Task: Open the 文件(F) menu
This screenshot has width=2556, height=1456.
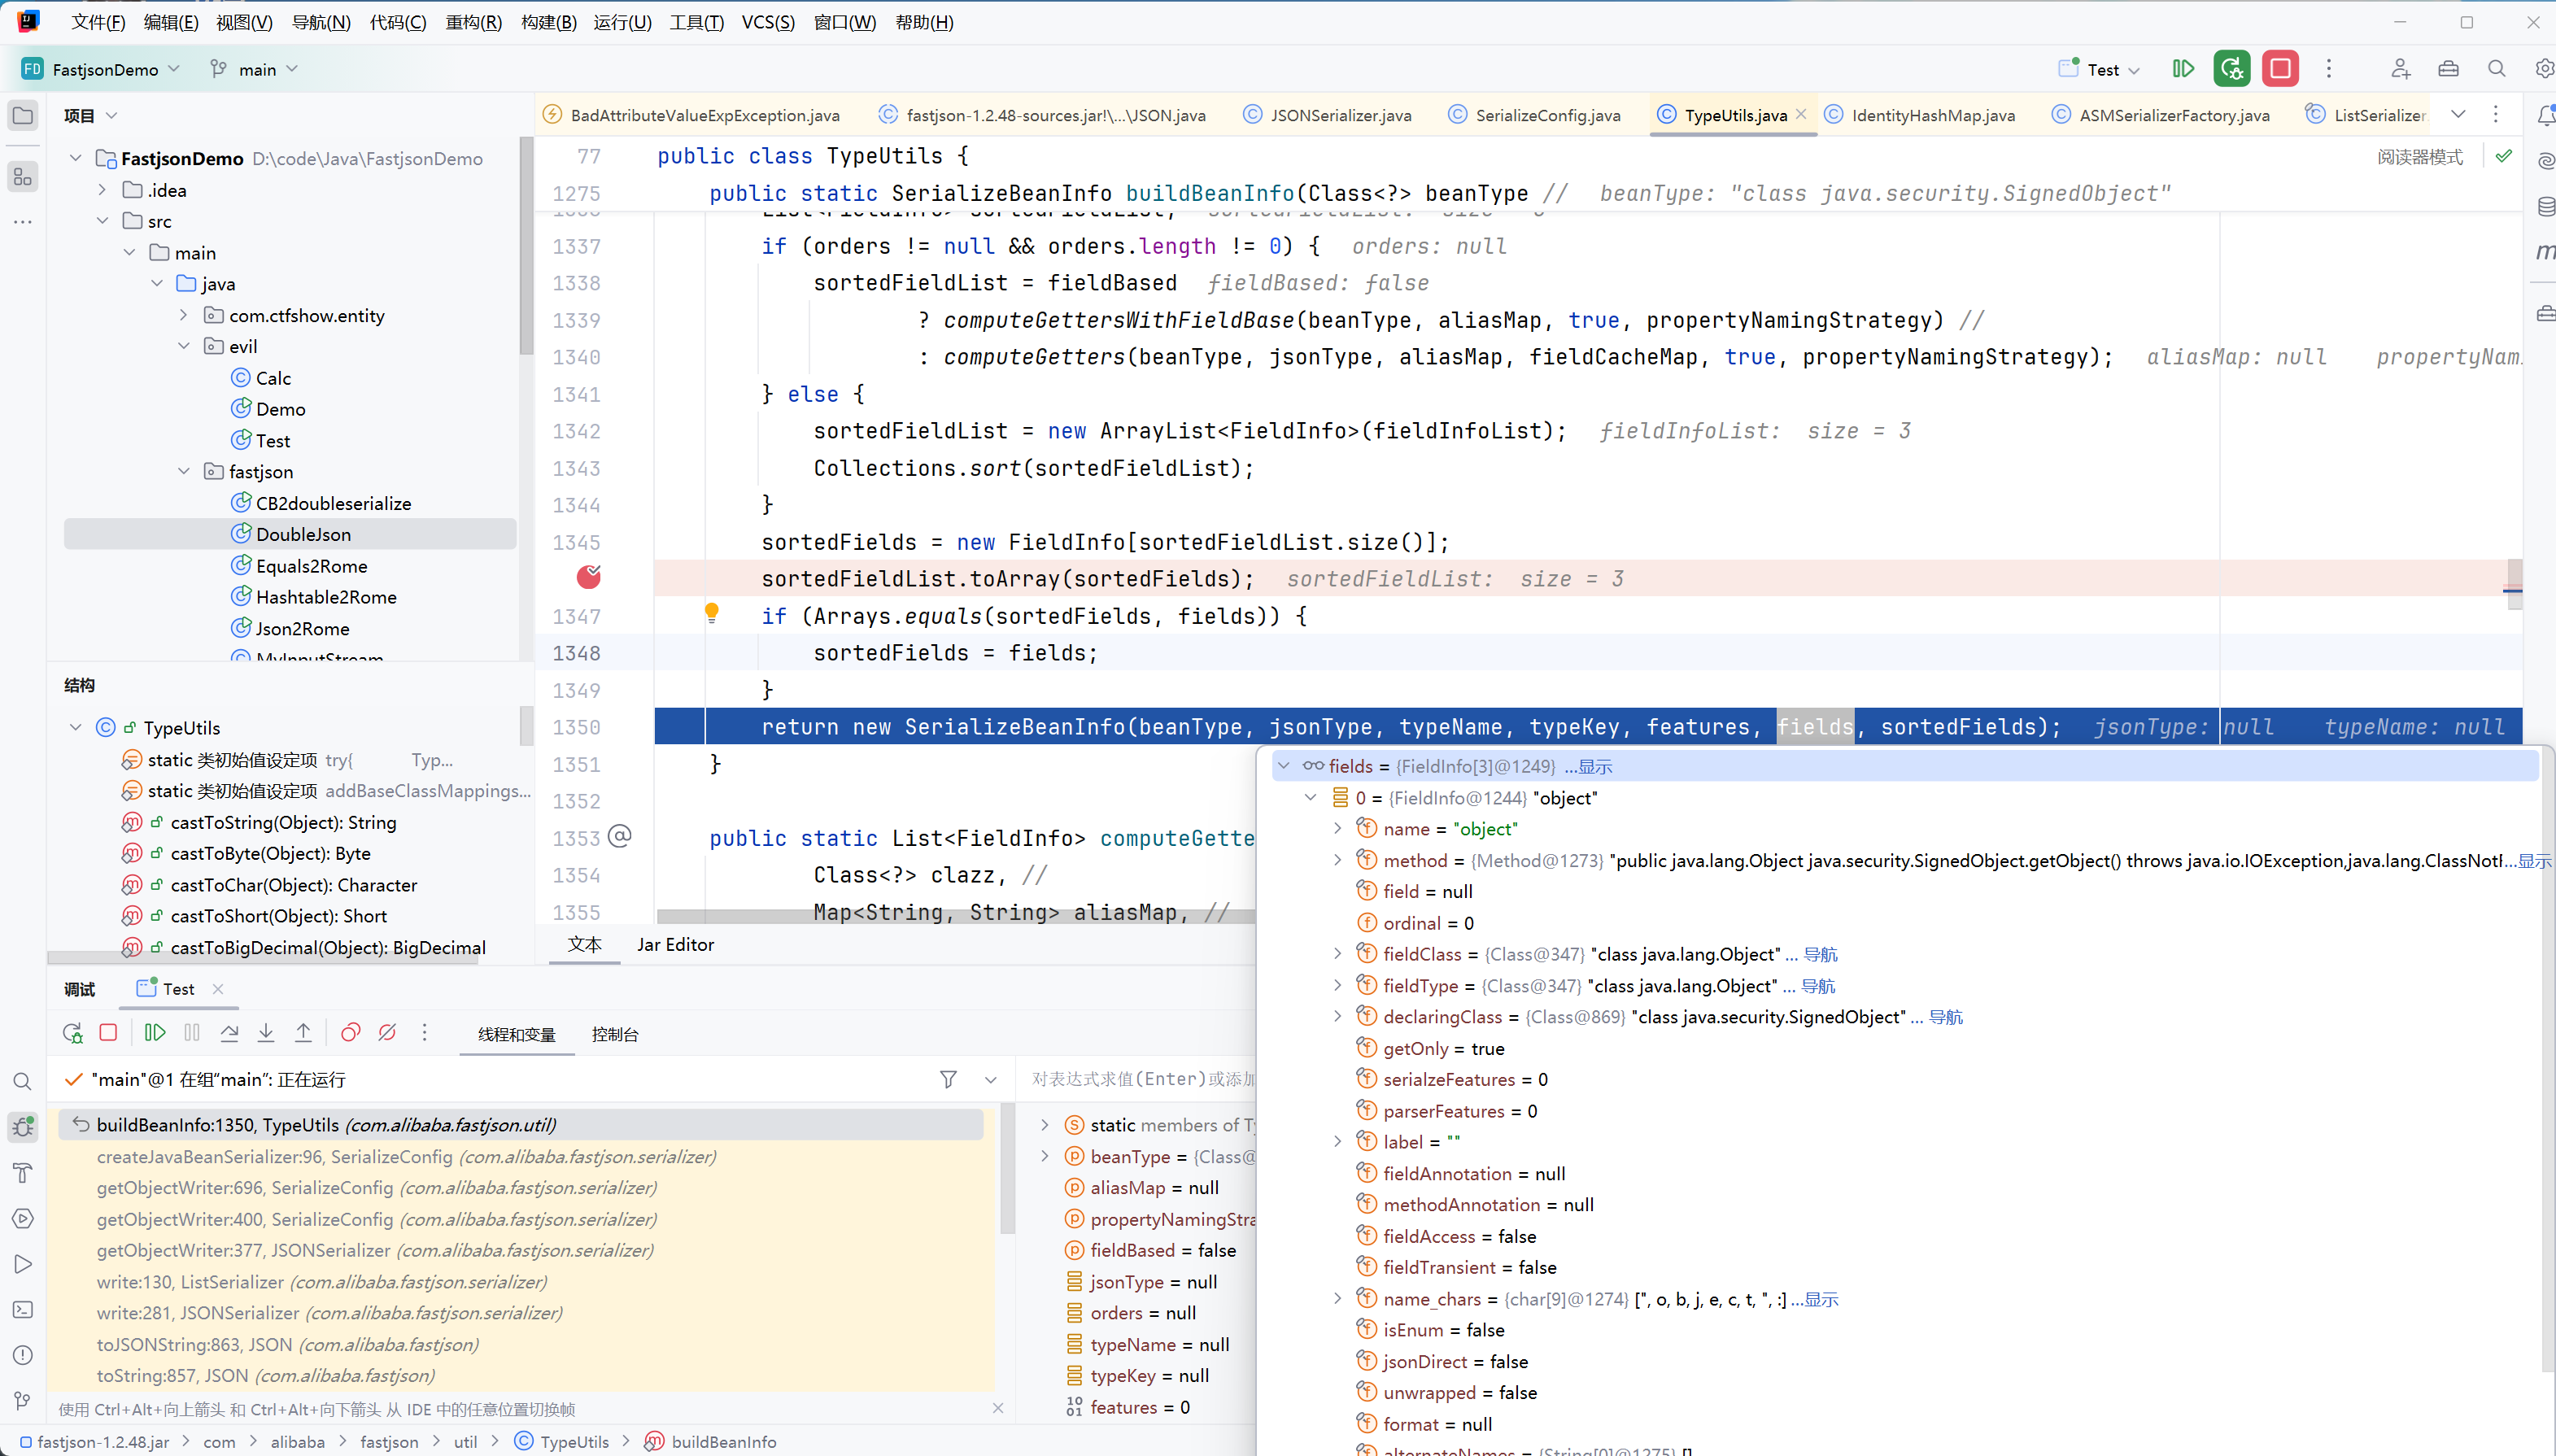Action: coord(98,22)
